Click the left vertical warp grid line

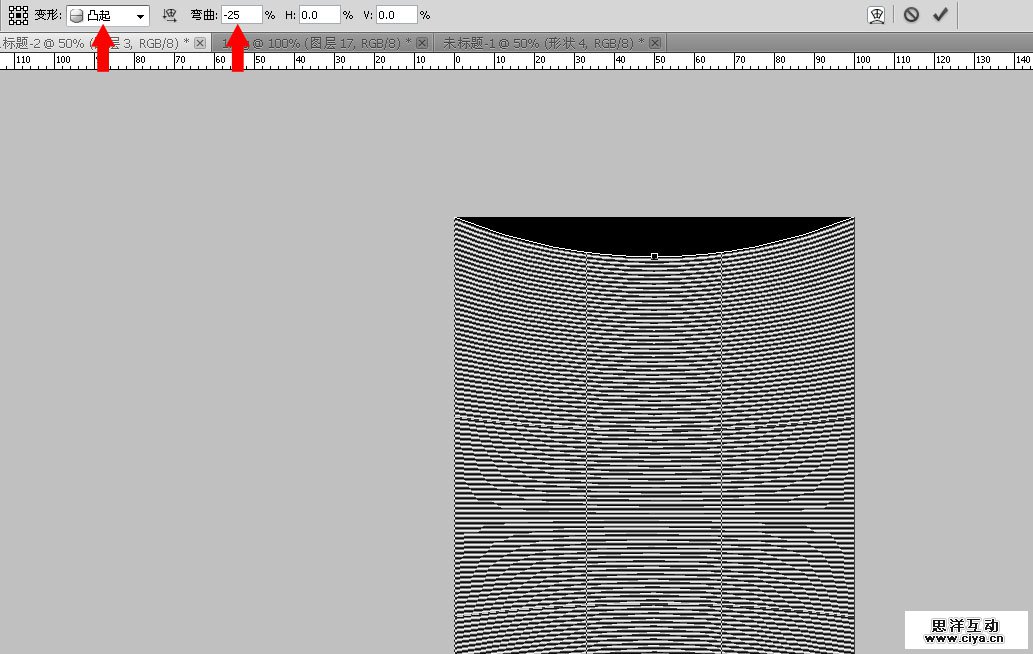pos(586,450)
